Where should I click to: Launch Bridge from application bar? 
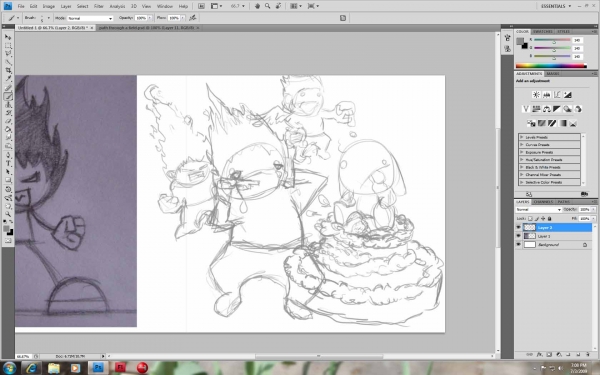tap(201, 6)
